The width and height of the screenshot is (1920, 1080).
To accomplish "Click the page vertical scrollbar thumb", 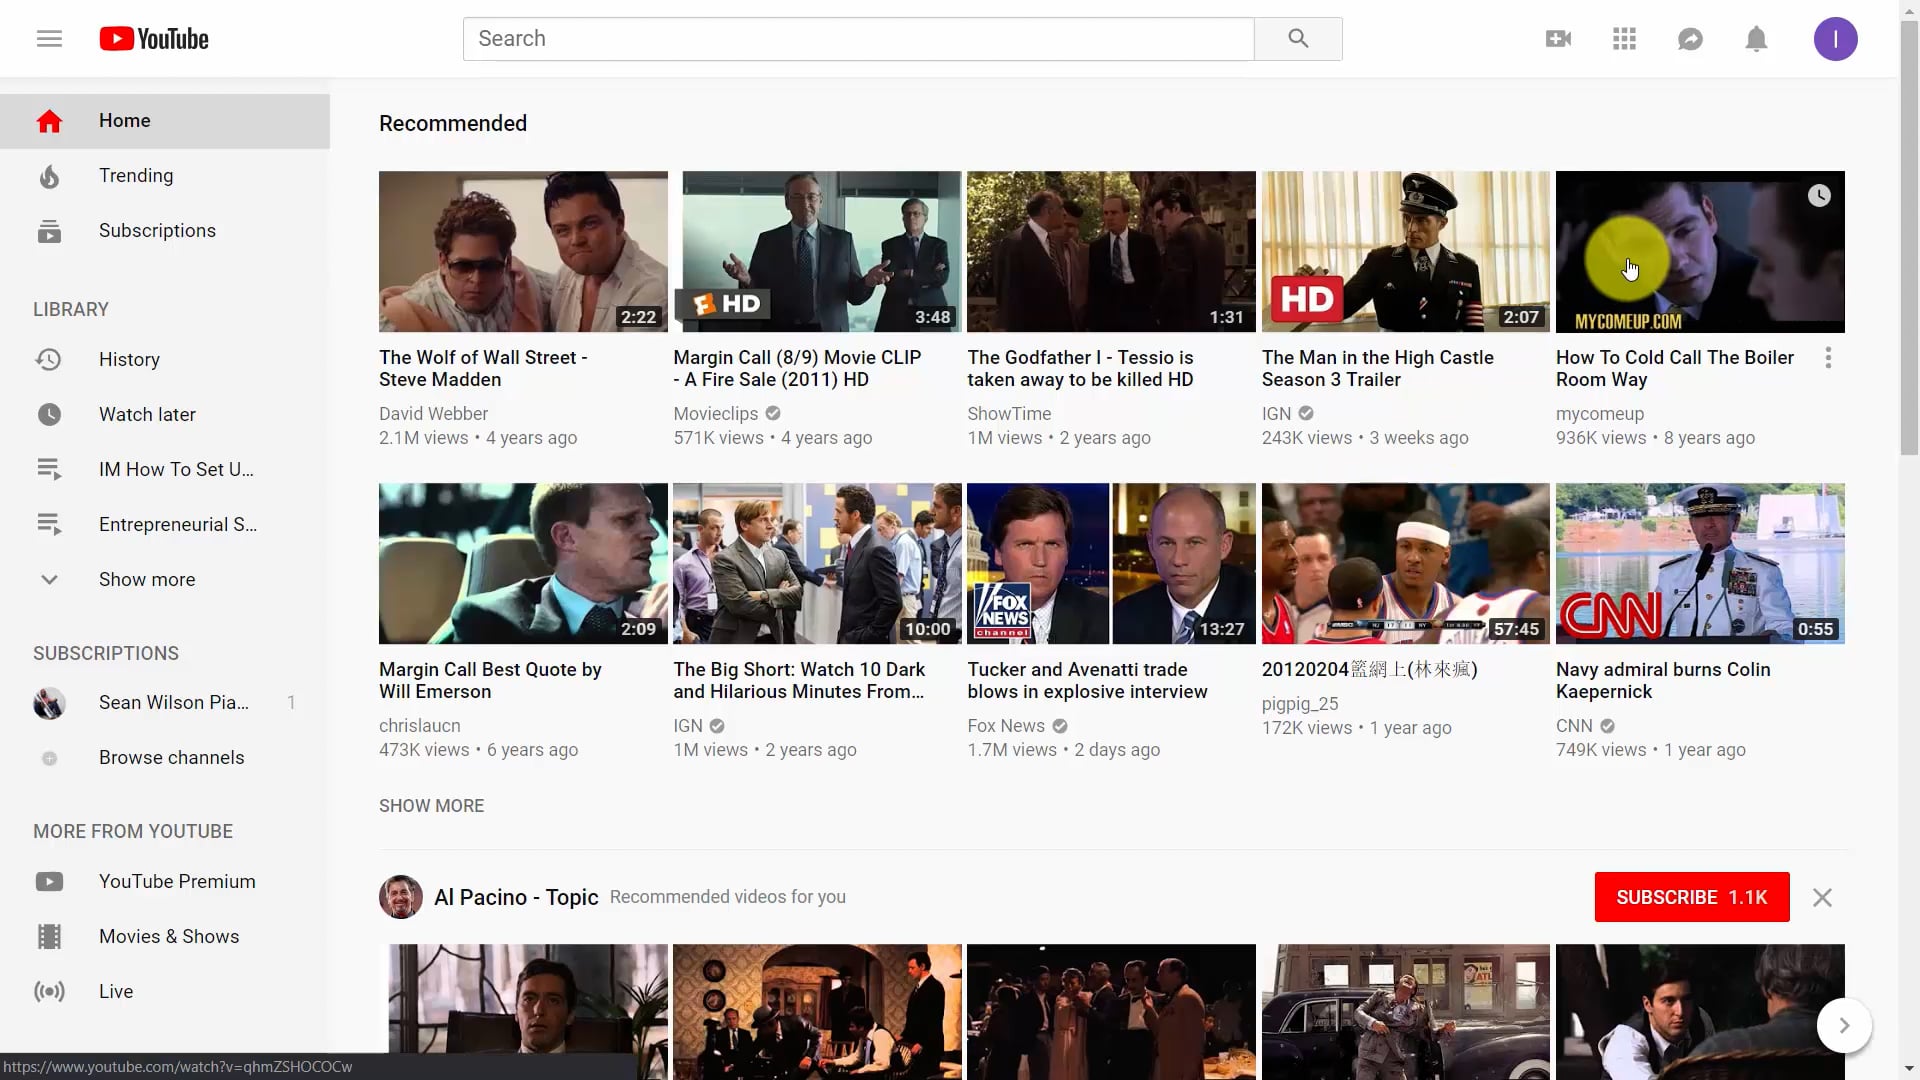I will (1909, 238).
